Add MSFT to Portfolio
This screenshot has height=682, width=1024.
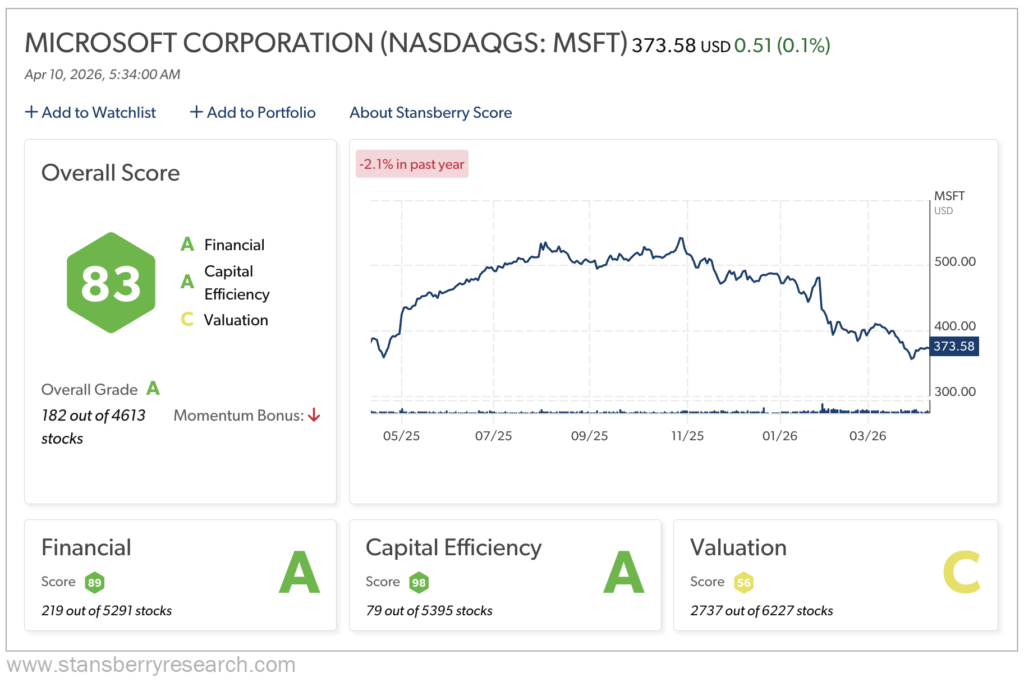point(253,113)
